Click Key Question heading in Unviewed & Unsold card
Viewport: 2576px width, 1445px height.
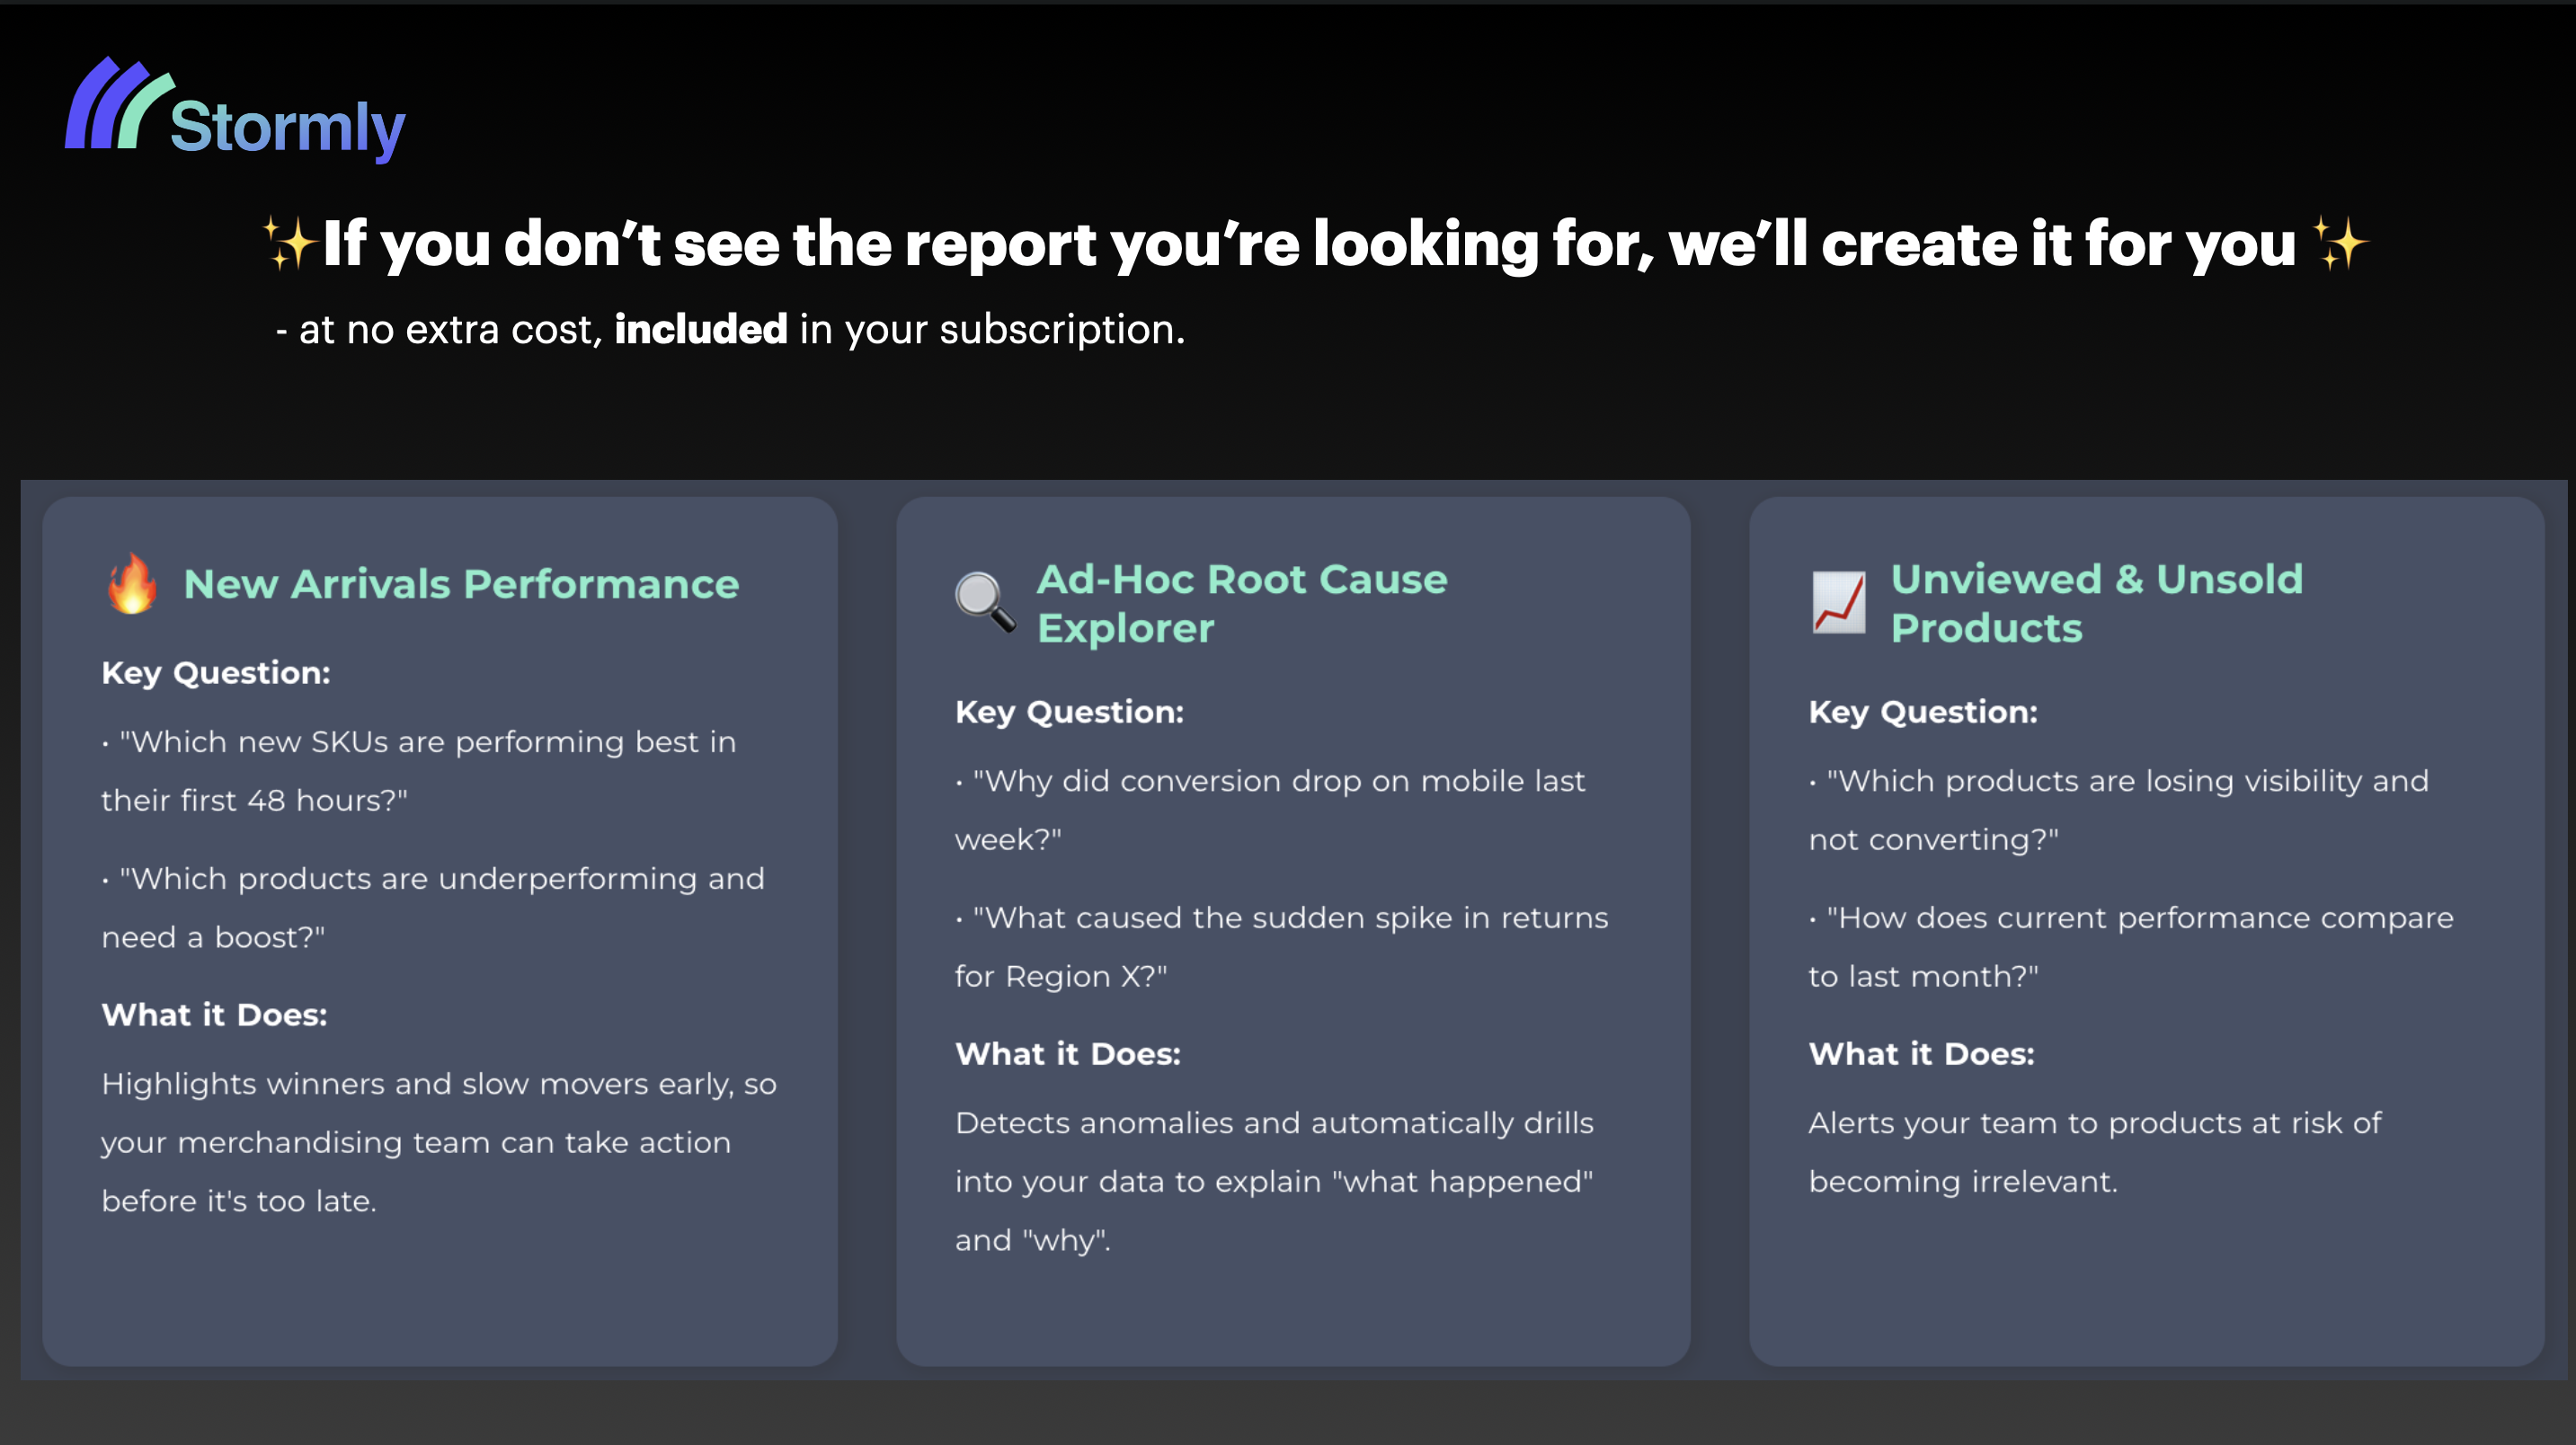[x=1923, y=712]
